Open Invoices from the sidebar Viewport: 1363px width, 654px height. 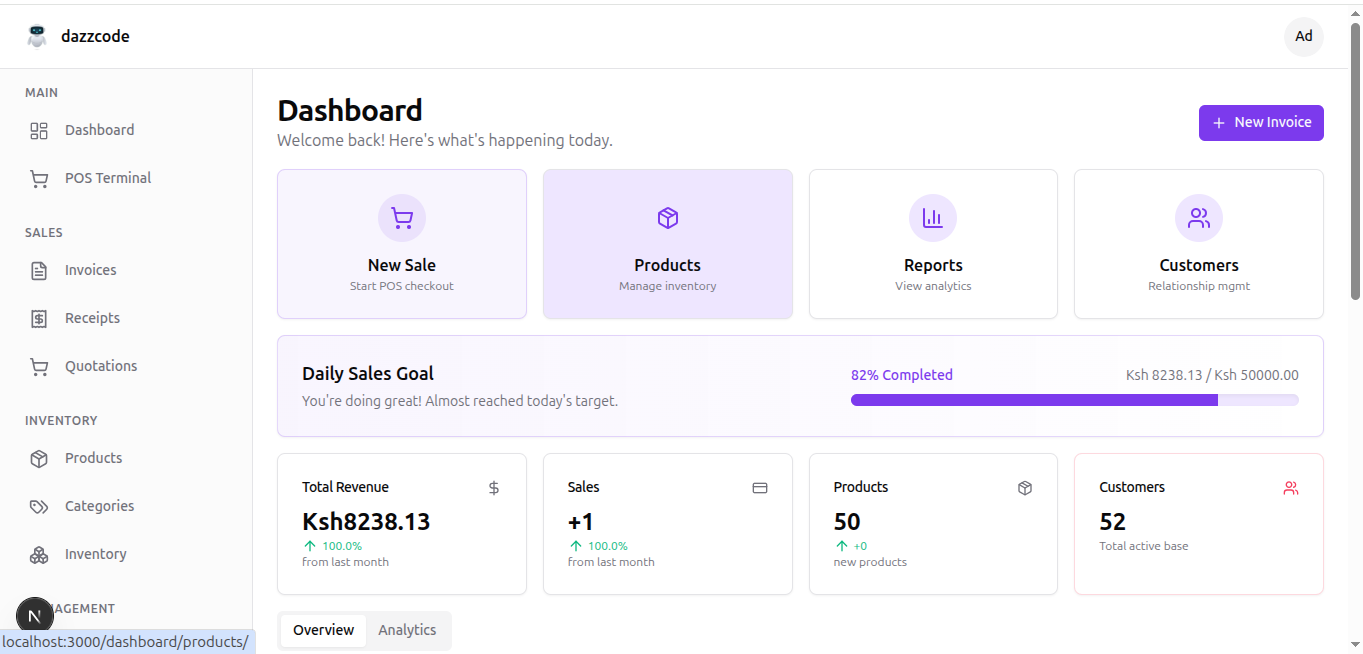pyautogui.click(x=90, y=269)
